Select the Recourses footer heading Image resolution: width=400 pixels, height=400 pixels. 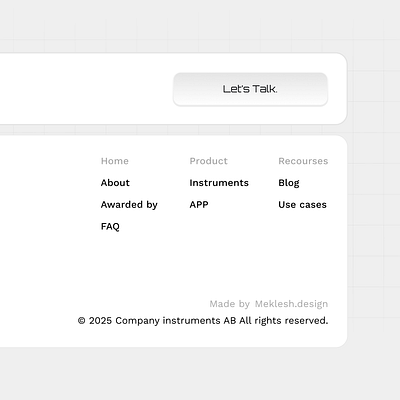[303, 161]
